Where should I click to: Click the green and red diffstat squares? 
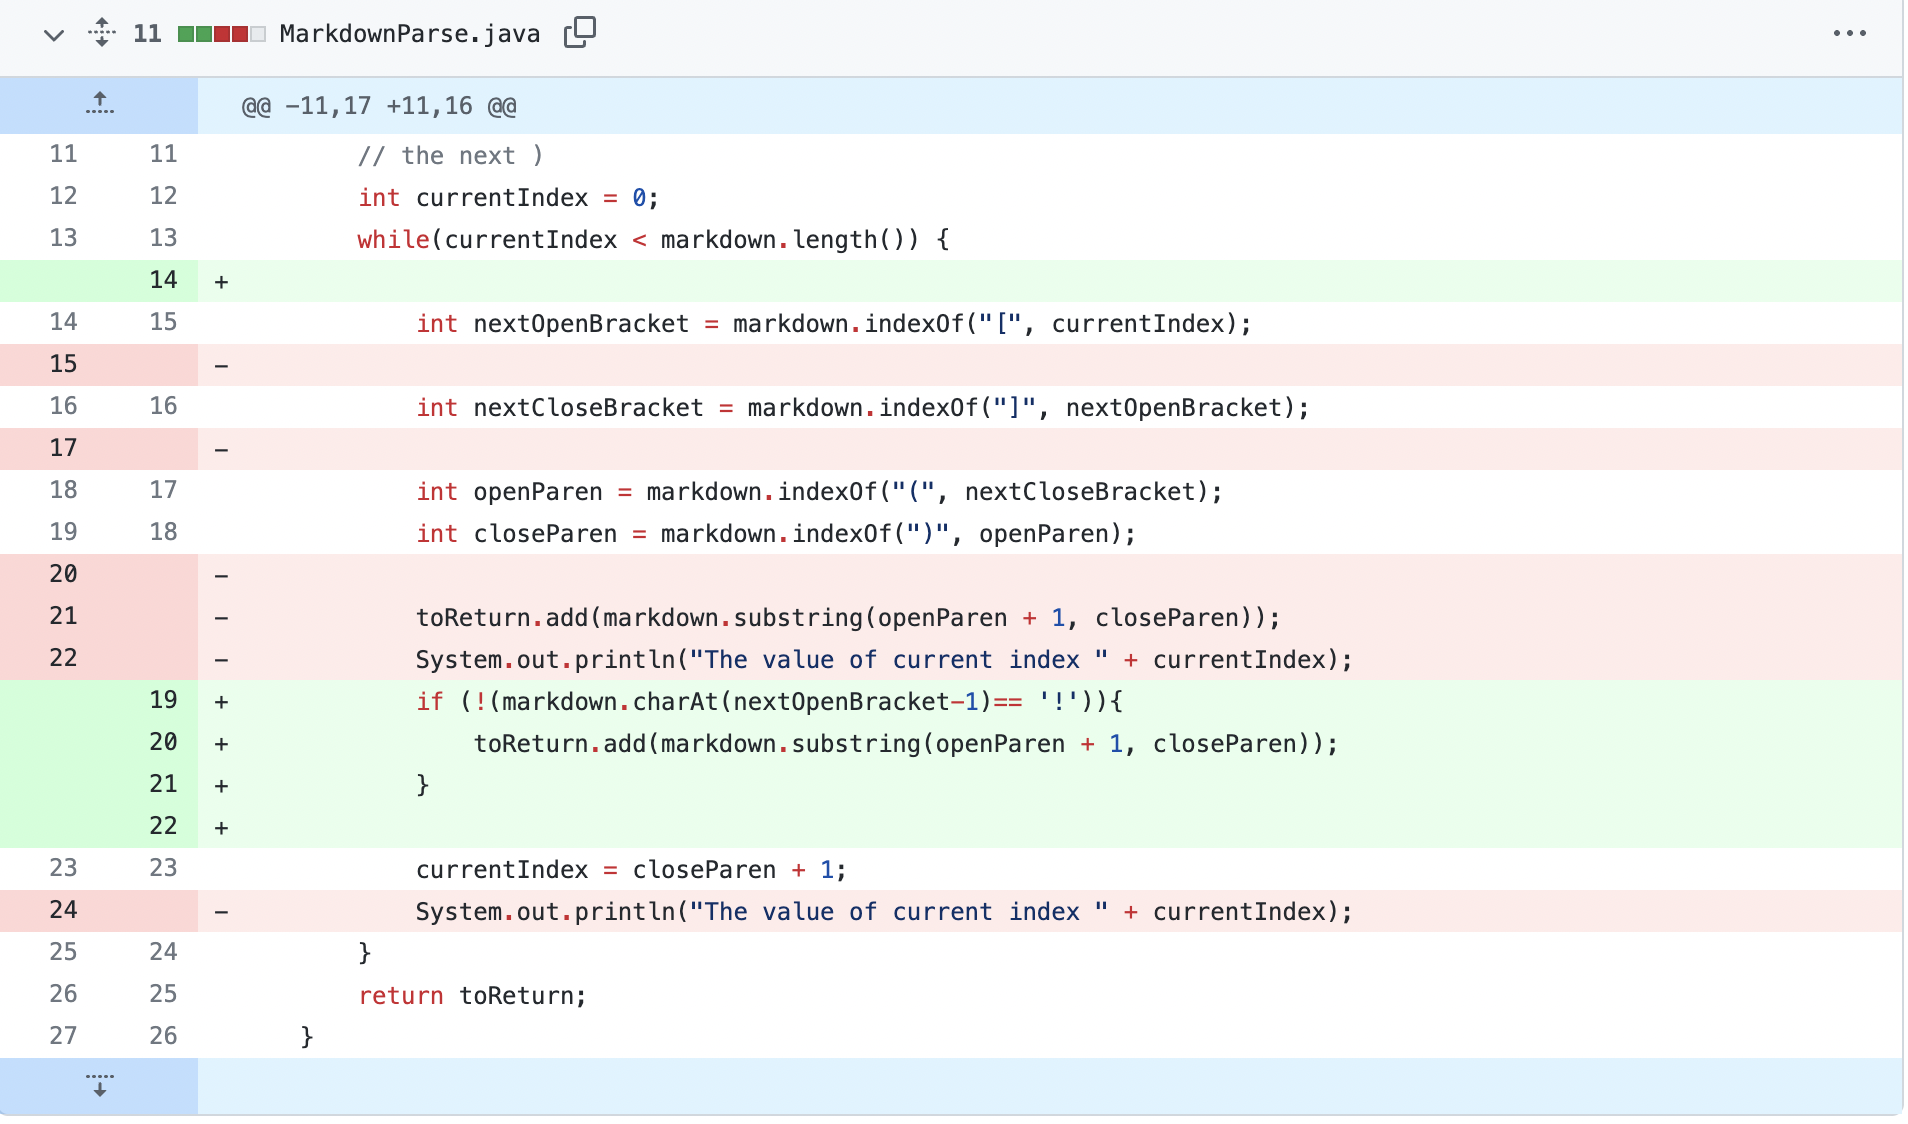coord(221,34)
